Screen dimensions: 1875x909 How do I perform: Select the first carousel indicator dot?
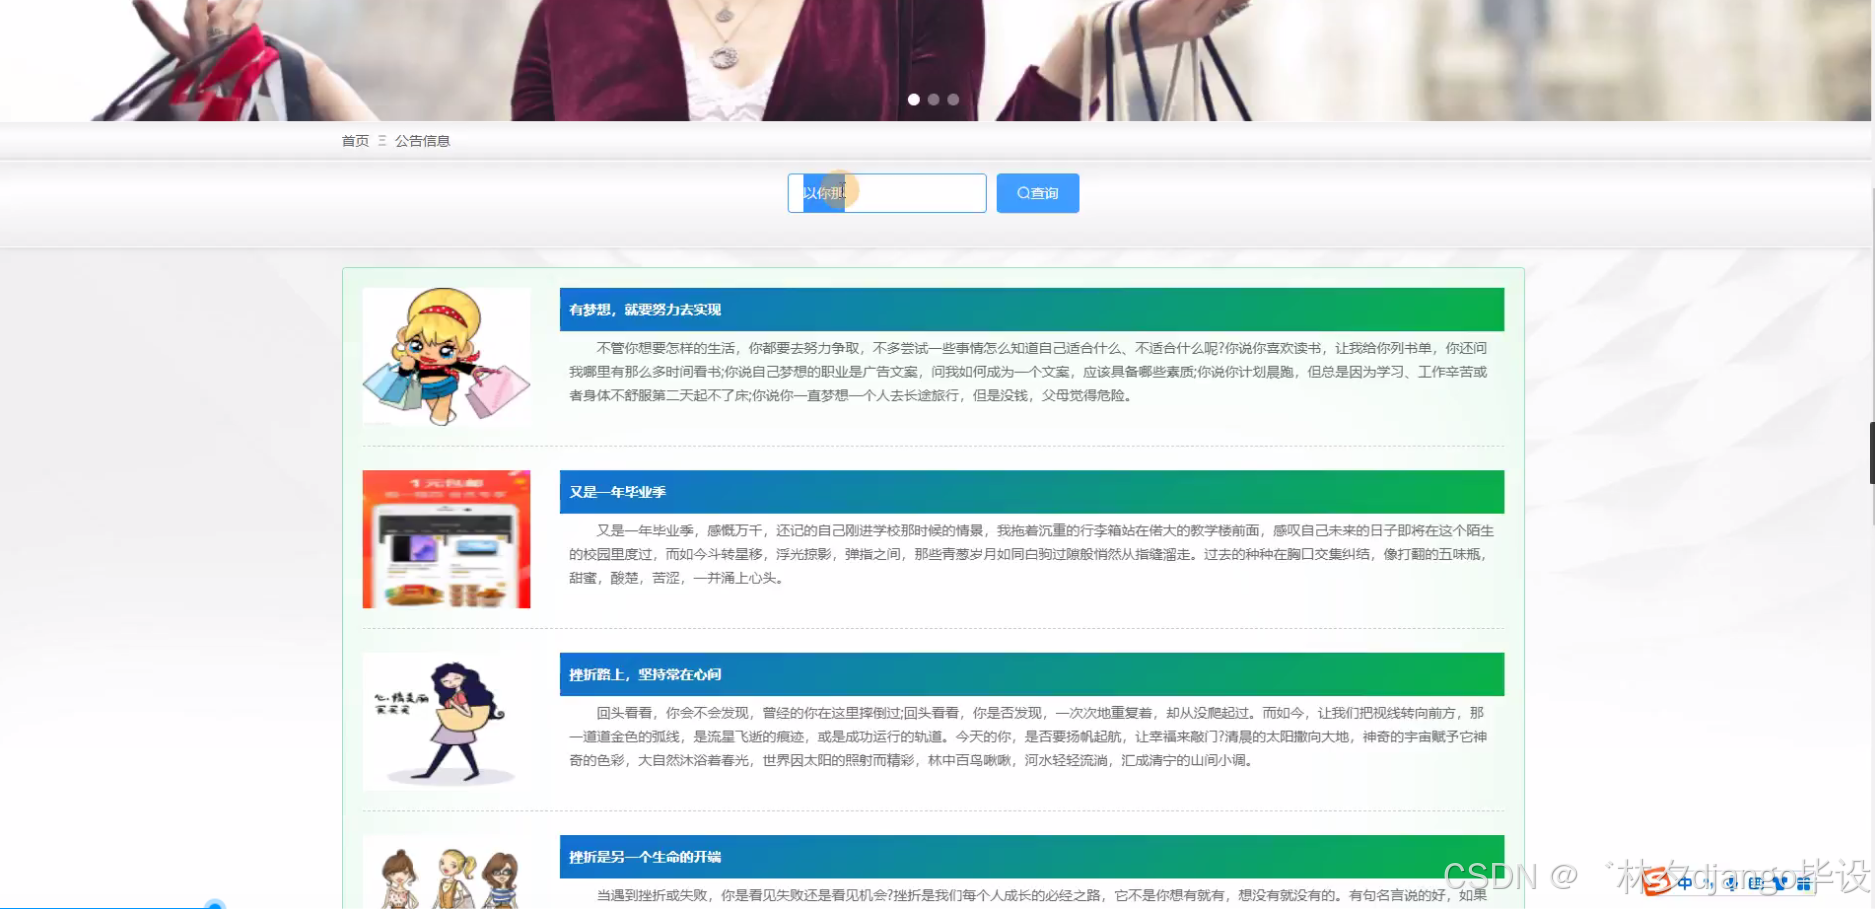pos(913,99)
